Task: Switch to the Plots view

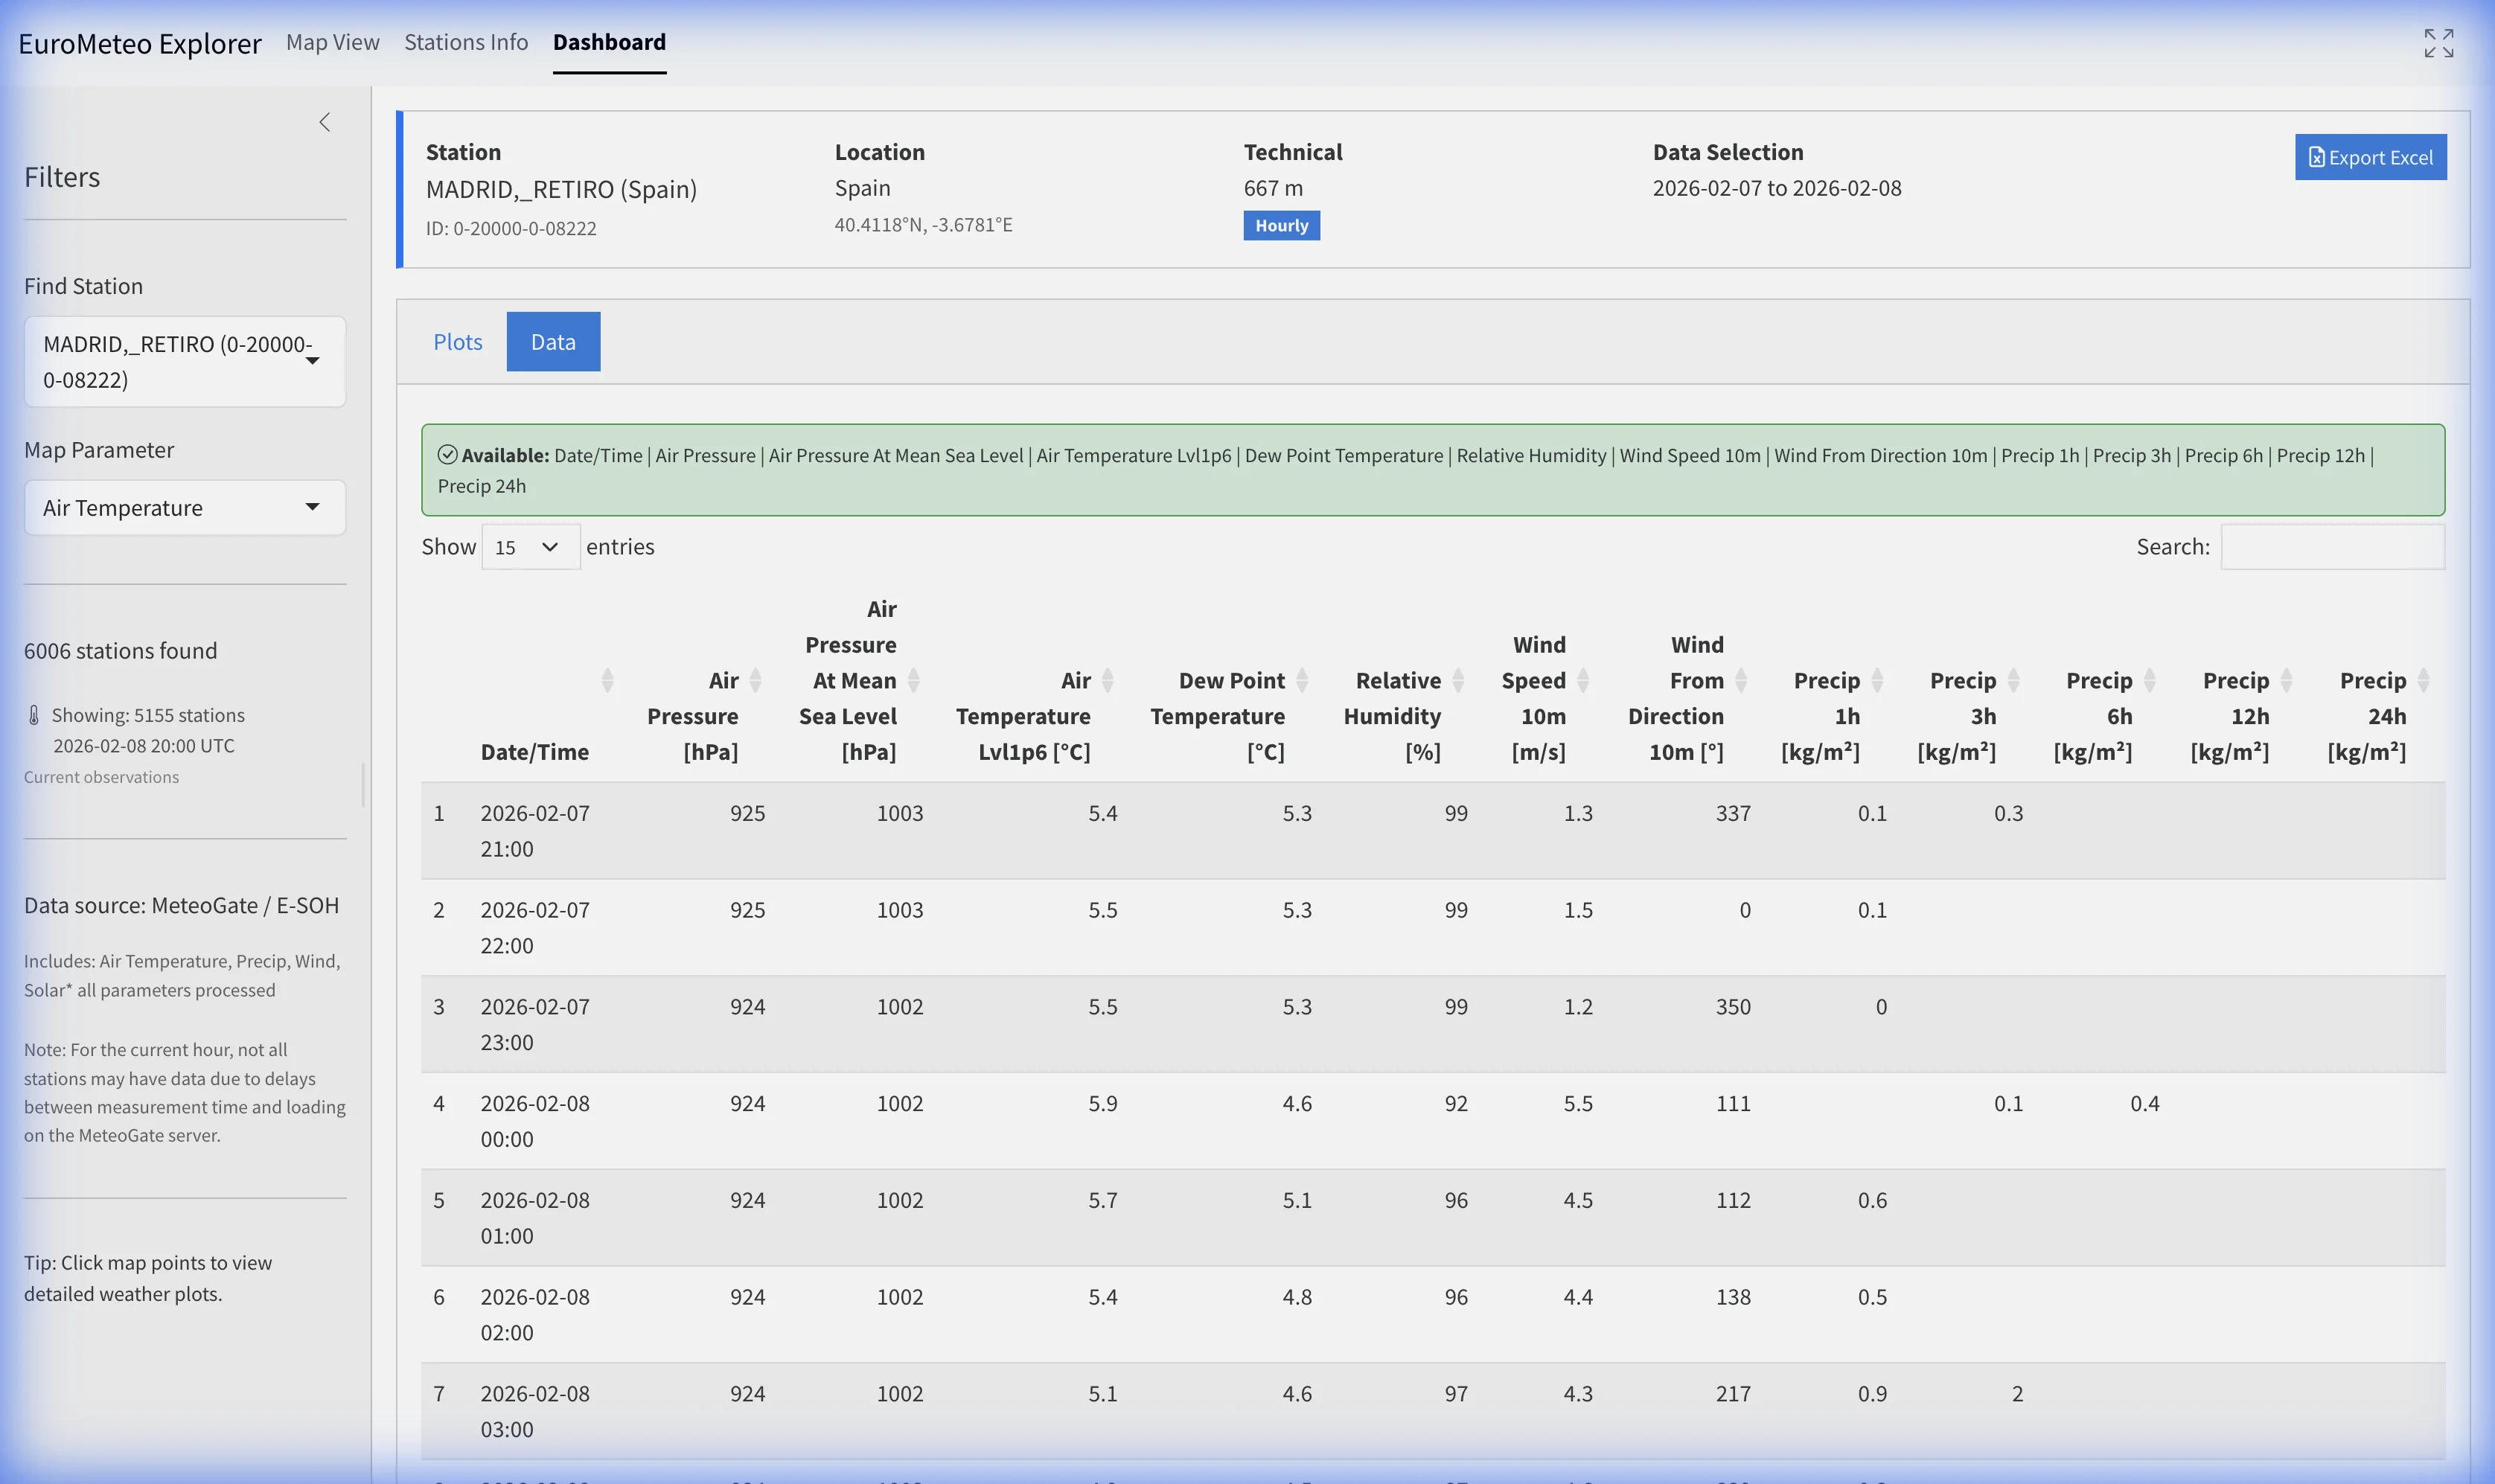Action: click(458, 341)
